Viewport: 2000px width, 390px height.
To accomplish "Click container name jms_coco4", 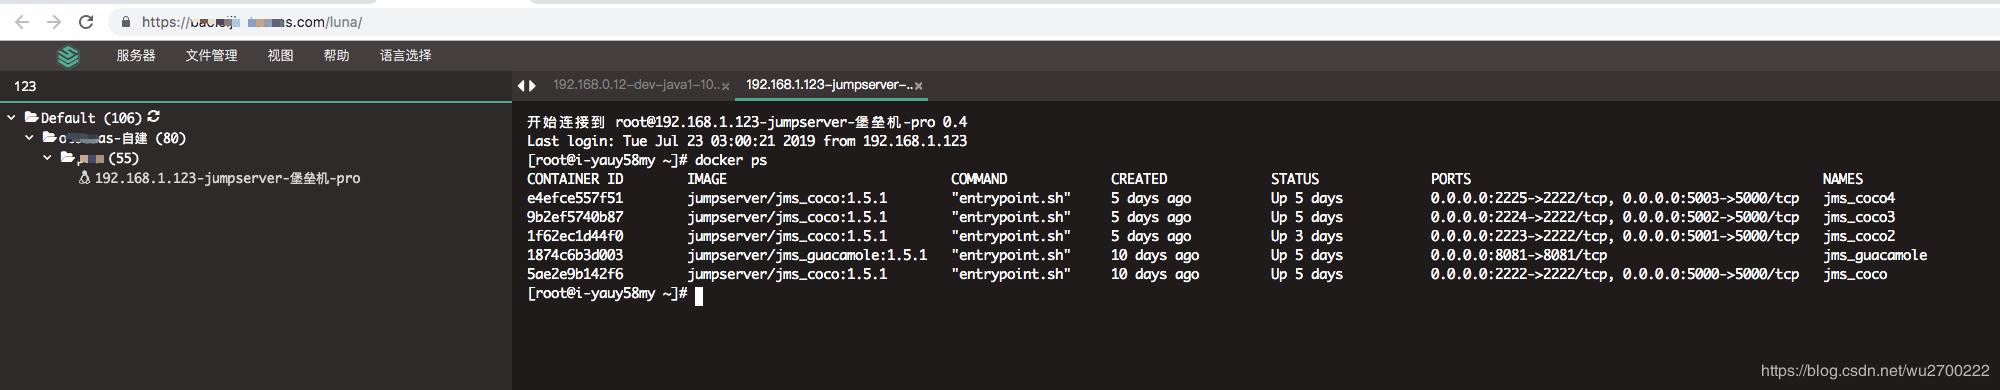I will (1858, 198).
